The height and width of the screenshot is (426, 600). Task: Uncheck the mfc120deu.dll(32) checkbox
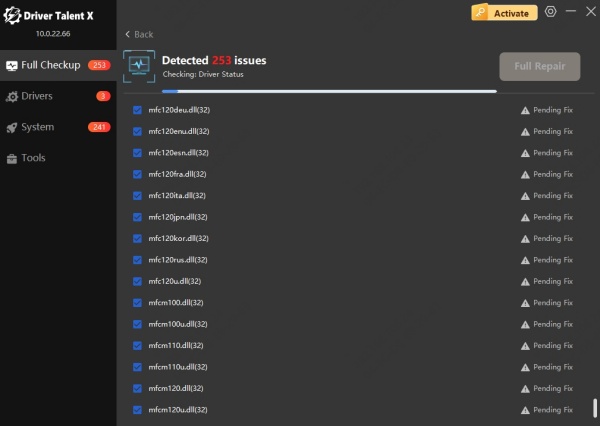[138, 110]
